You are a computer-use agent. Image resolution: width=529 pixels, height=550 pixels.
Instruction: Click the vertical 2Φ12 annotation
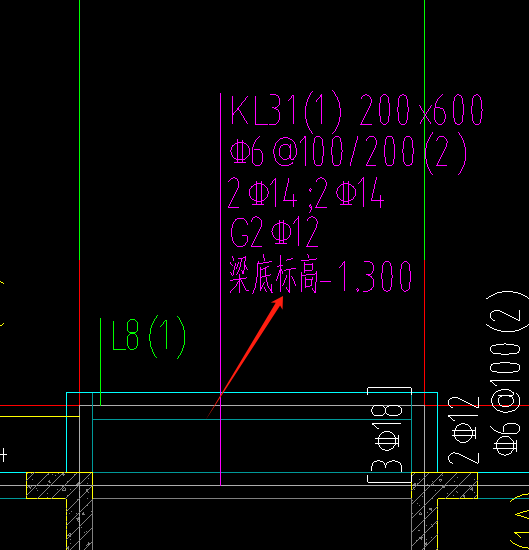(x=464, y=431)
